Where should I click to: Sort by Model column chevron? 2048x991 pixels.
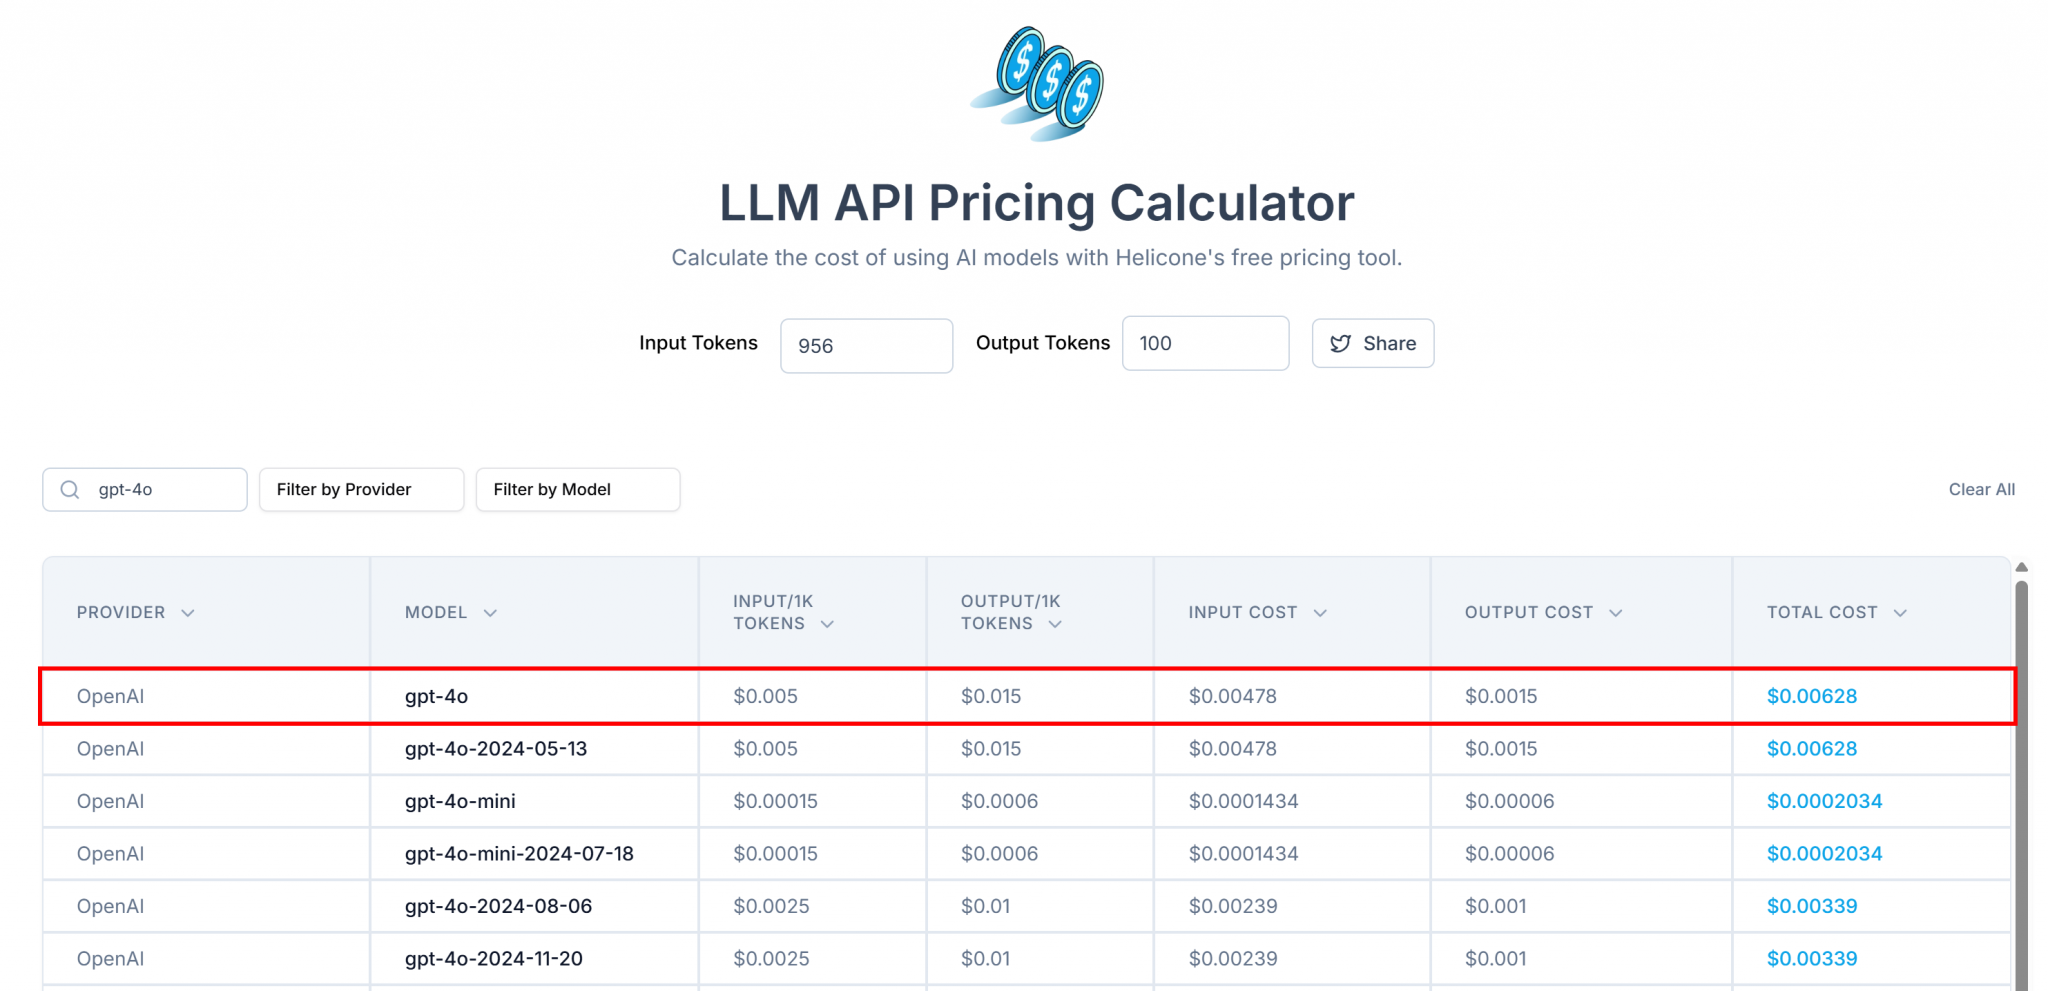click(490, 613)
